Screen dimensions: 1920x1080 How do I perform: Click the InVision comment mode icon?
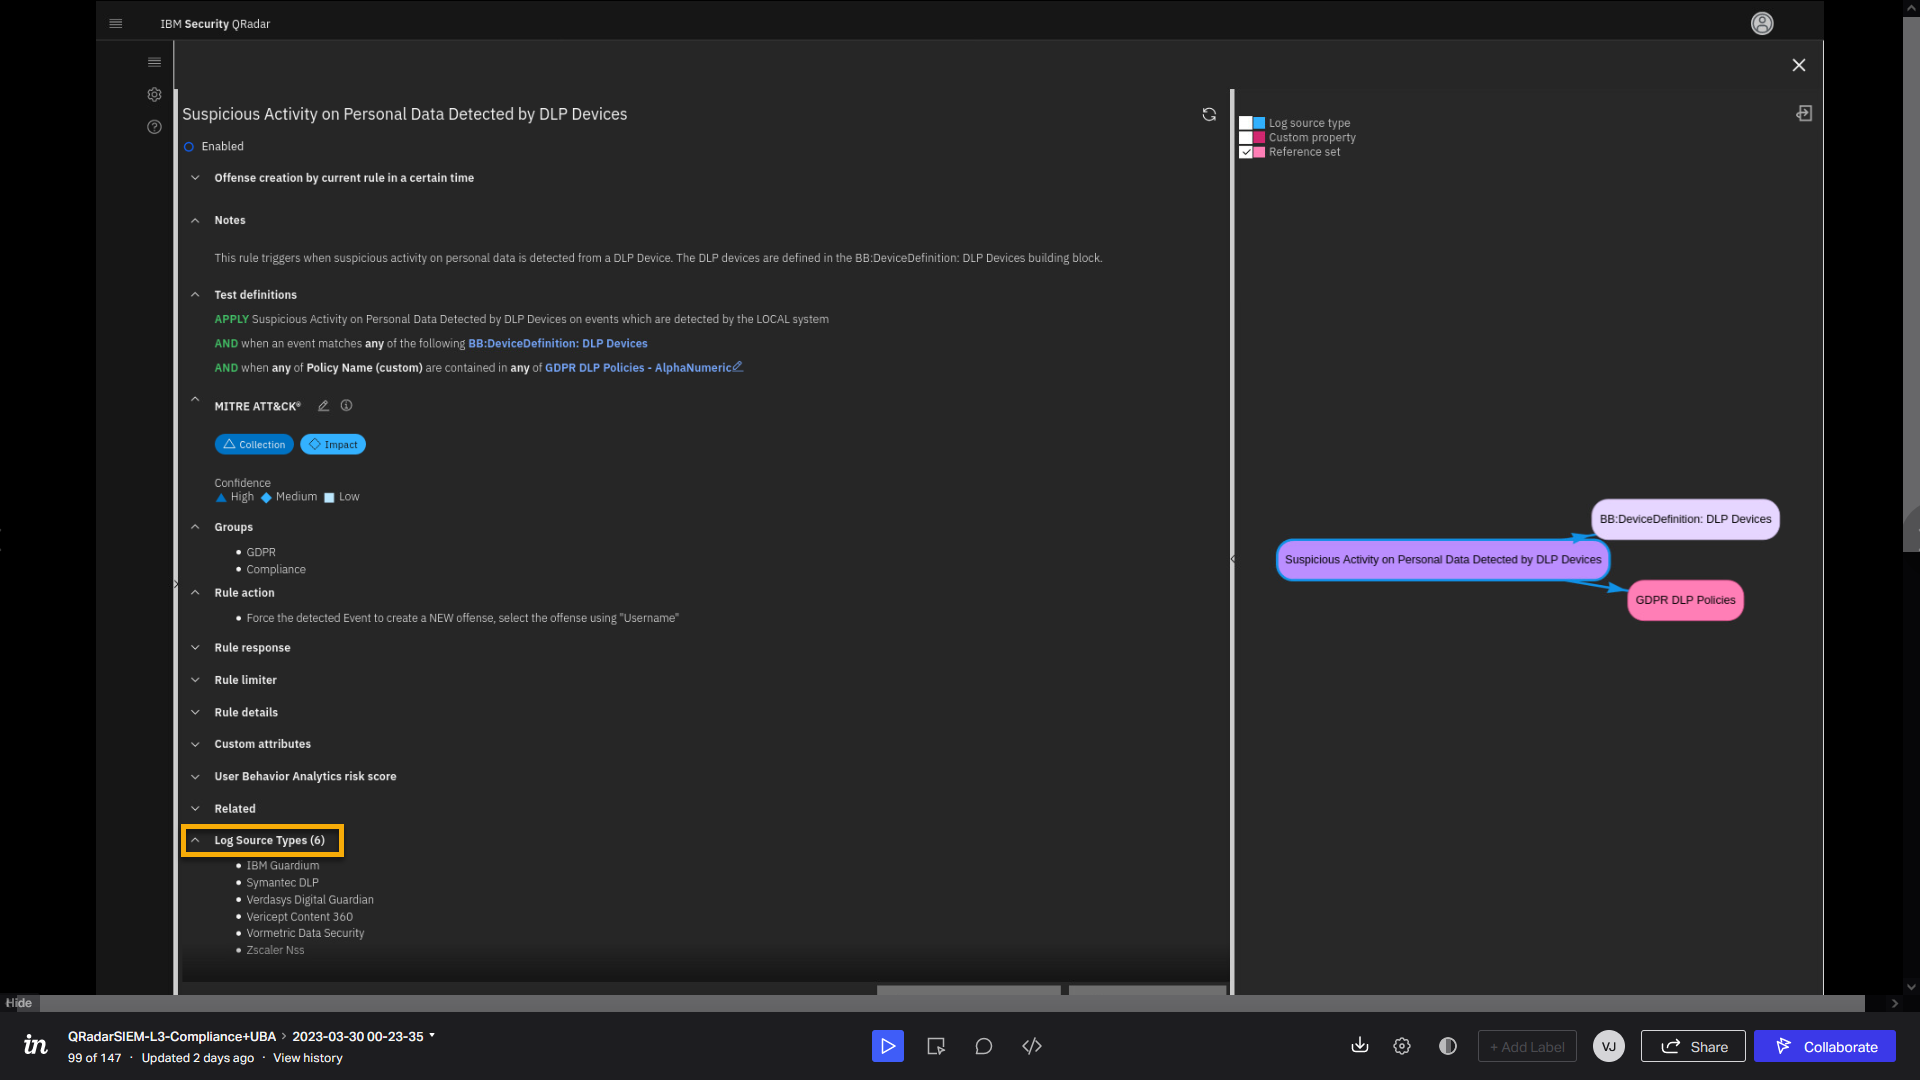pyautogui.click(x=983, y=1046)
